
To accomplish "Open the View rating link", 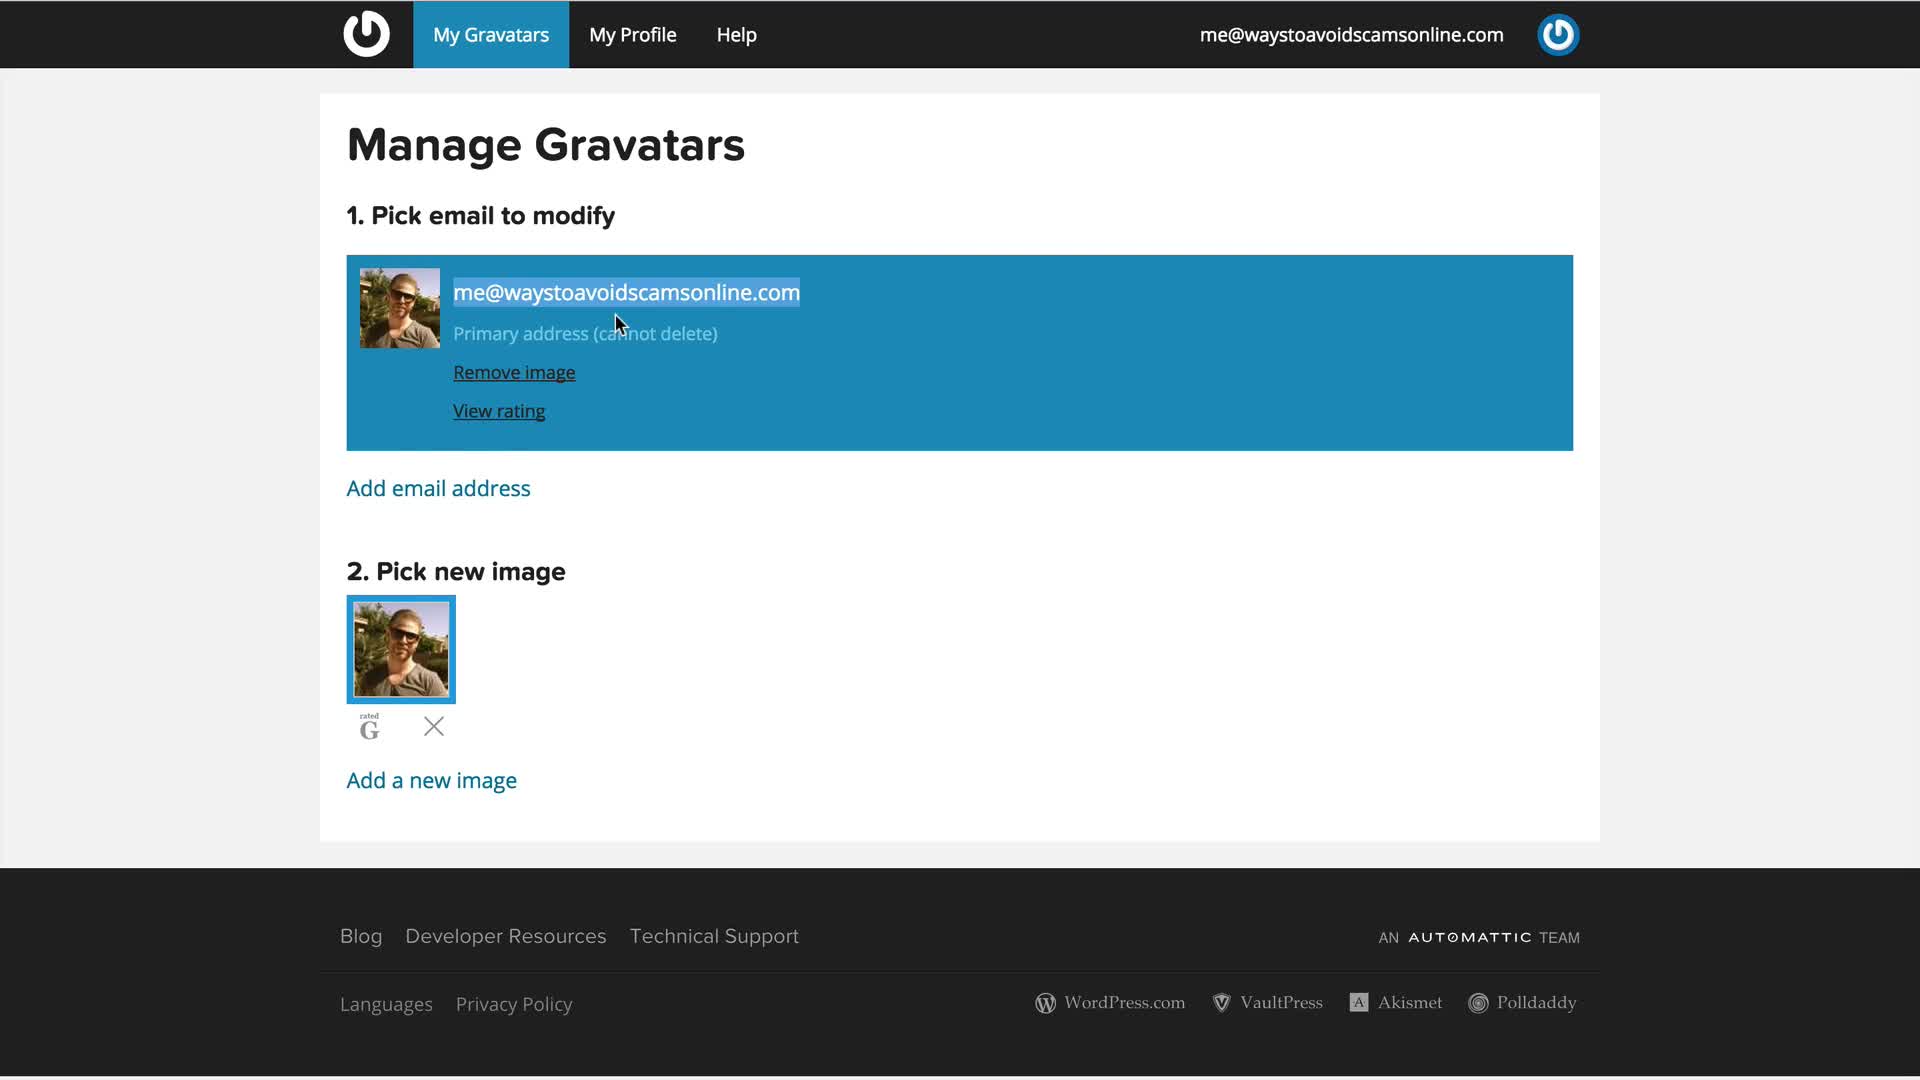I will point(499,411).
